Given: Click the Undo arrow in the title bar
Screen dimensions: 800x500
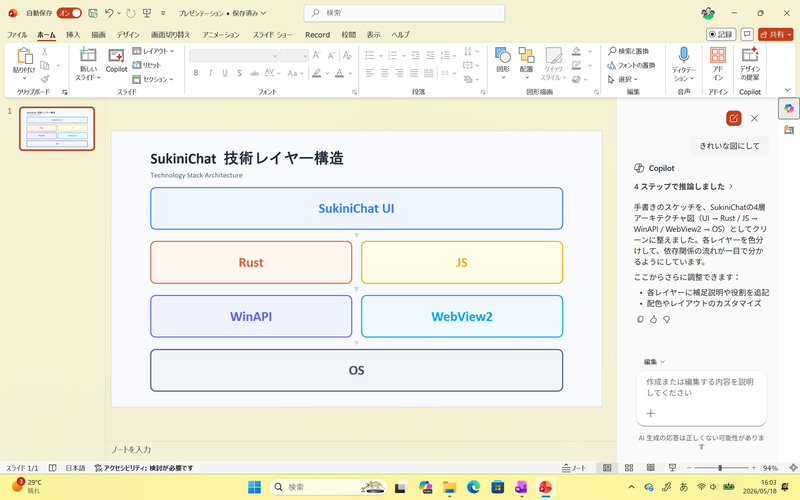Looking at the screenshot, I should [x=109, y=13].
